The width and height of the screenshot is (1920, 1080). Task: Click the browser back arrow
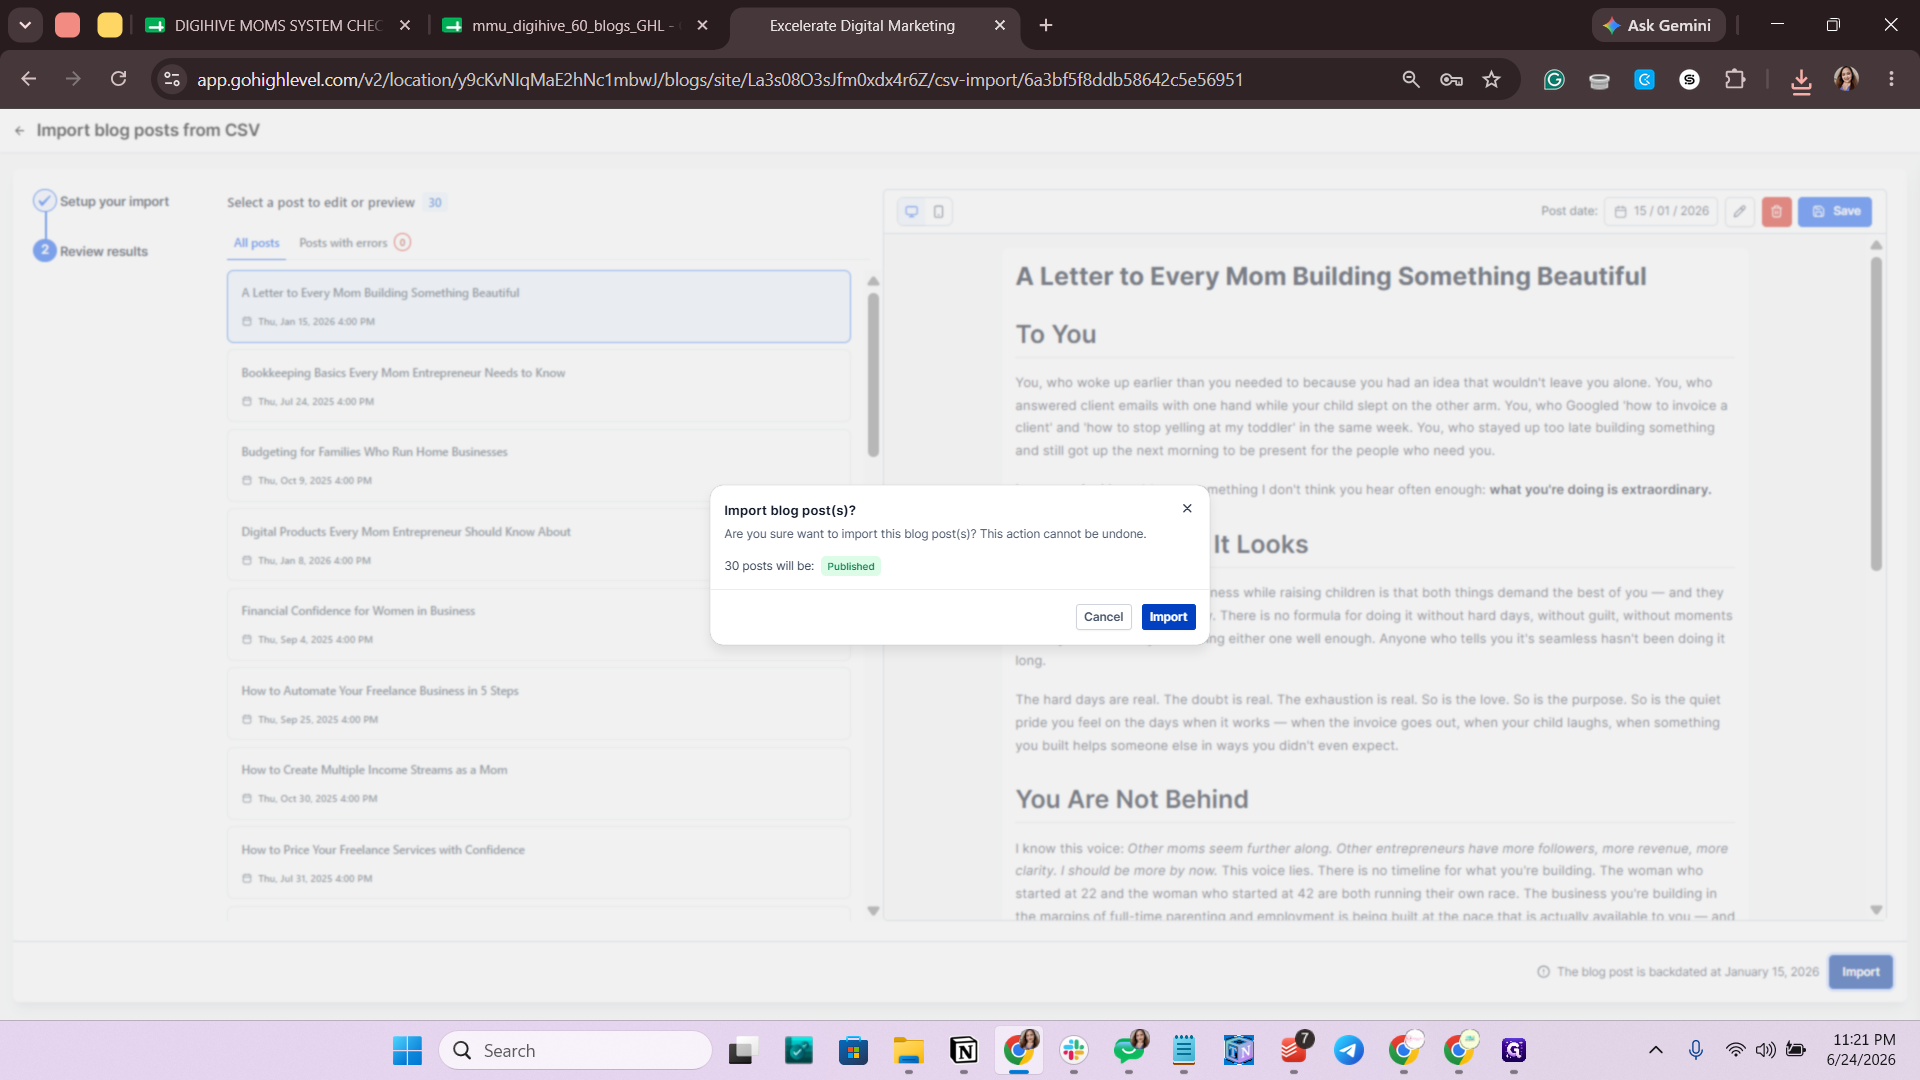click(x=29, y=79)
